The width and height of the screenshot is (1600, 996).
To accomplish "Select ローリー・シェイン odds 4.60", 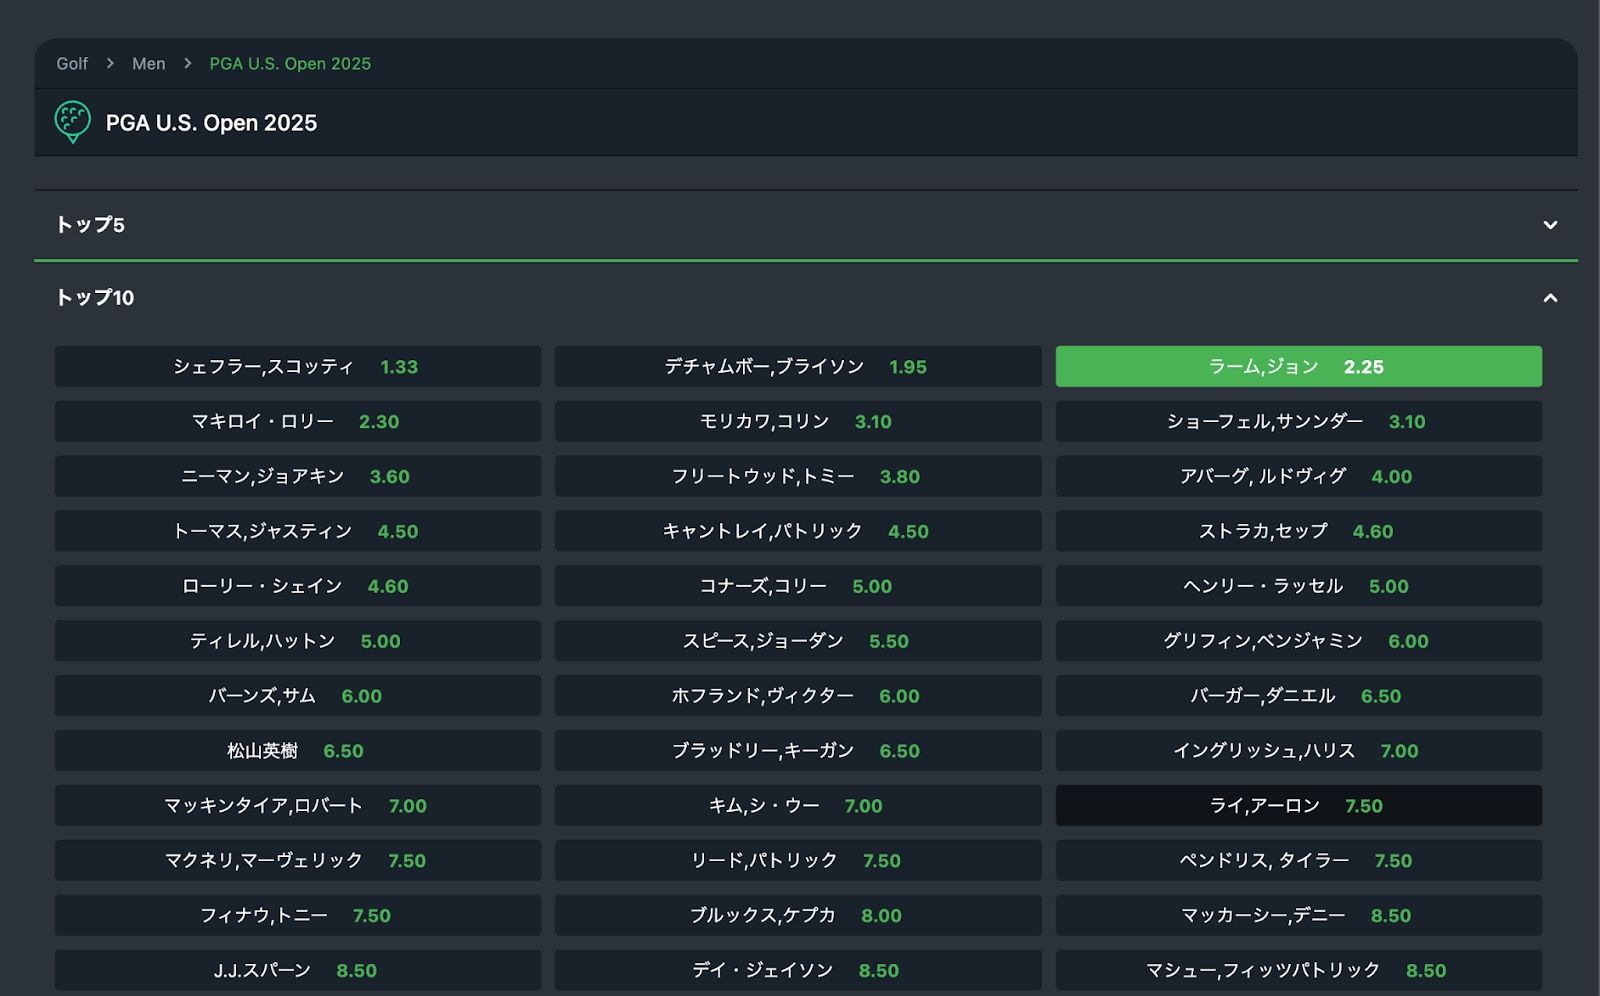I will pos(298,586).
